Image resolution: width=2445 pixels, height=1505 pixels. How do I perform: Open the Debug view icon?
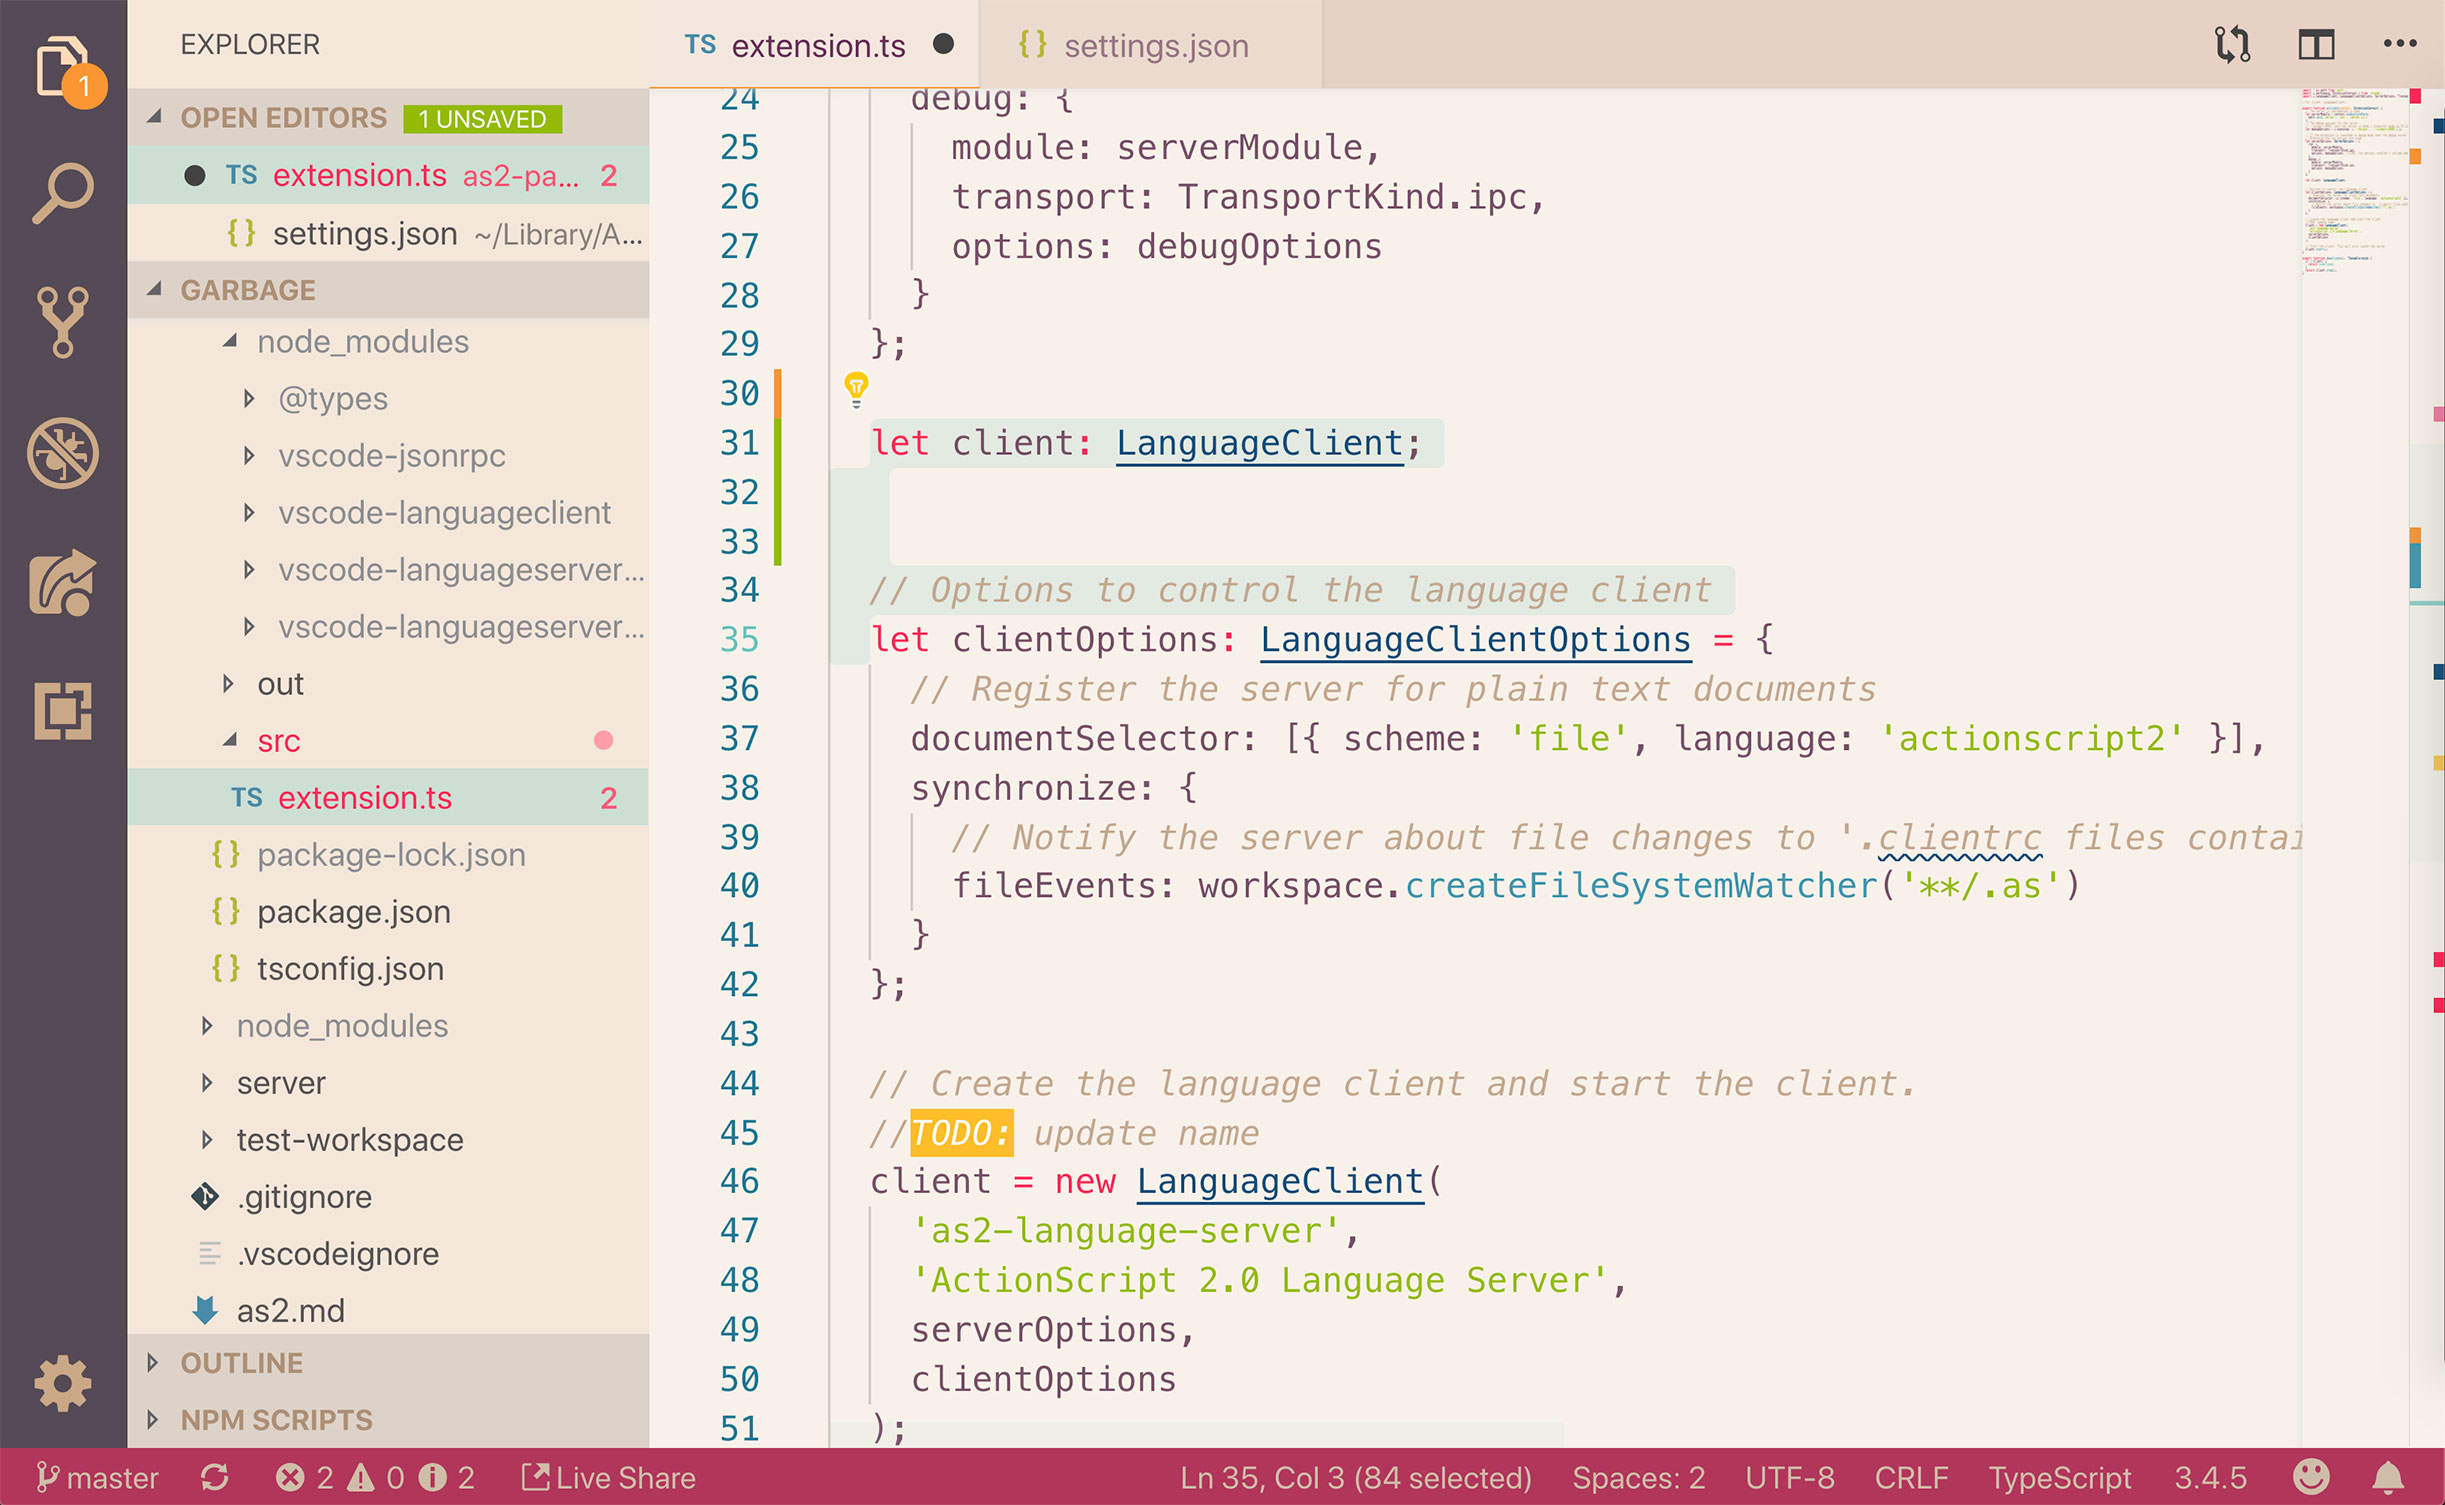62,453
